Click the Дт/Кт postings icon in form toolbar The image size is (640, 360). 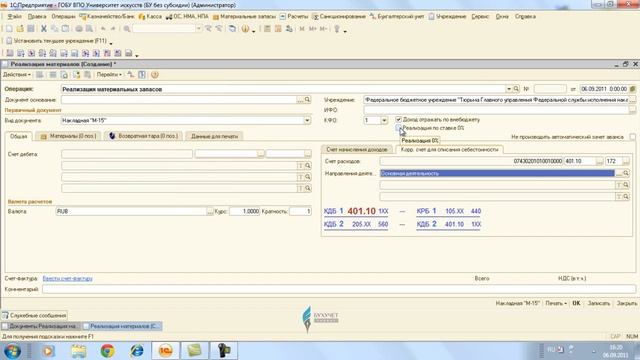click(131, 75)
